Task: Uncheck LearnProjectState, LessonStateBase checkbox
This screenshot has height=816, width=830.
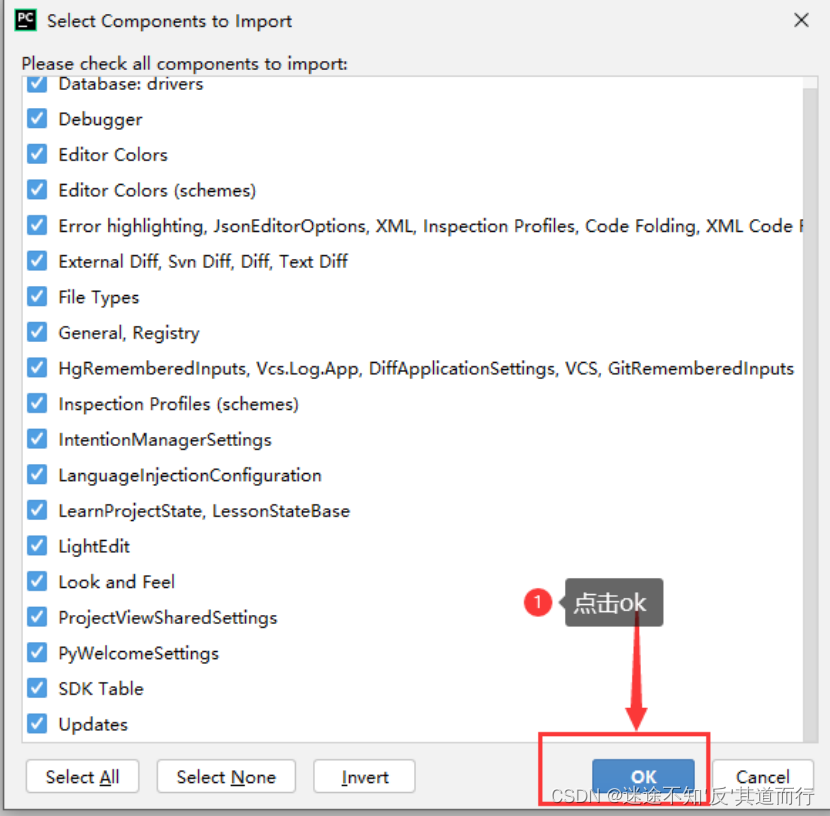Action: 37,510
